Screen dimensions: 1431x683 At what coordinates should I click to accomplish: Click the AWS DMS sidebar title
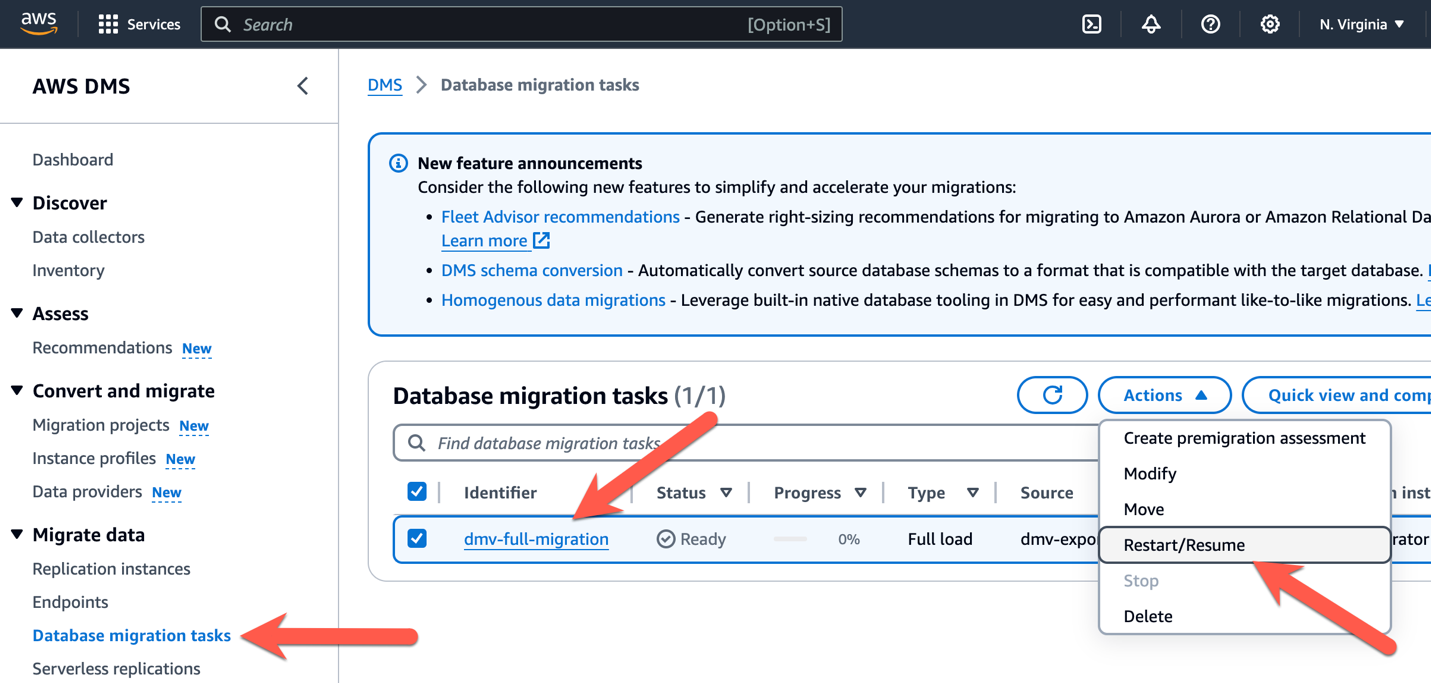coord(81,86)
